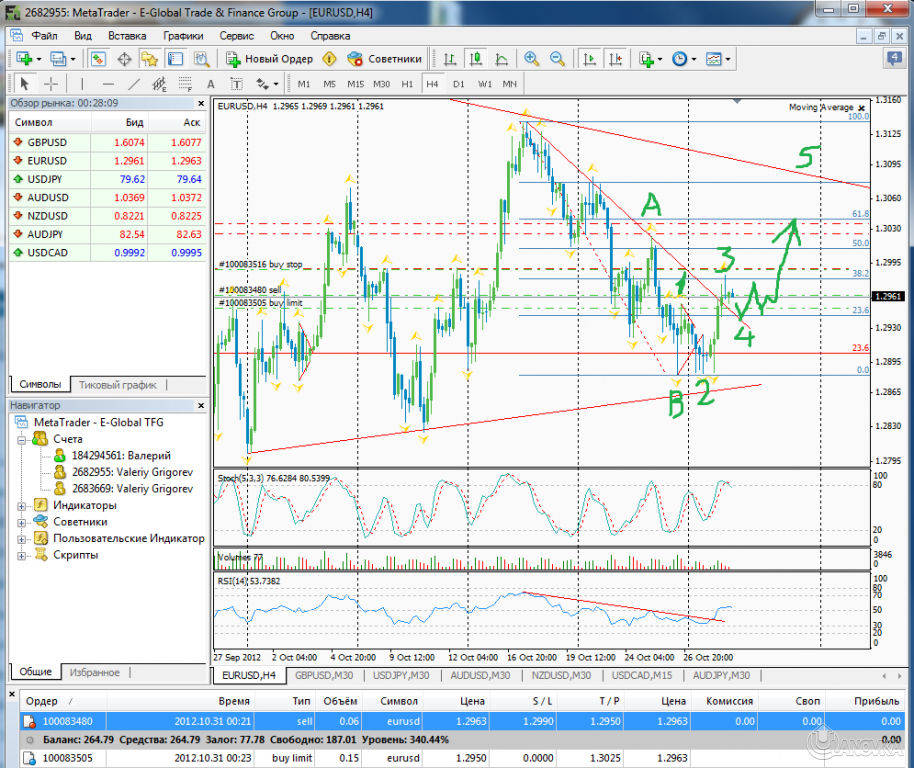Select the Crosshair tool
Screen dimensions: 914x768
pos(51,84)
